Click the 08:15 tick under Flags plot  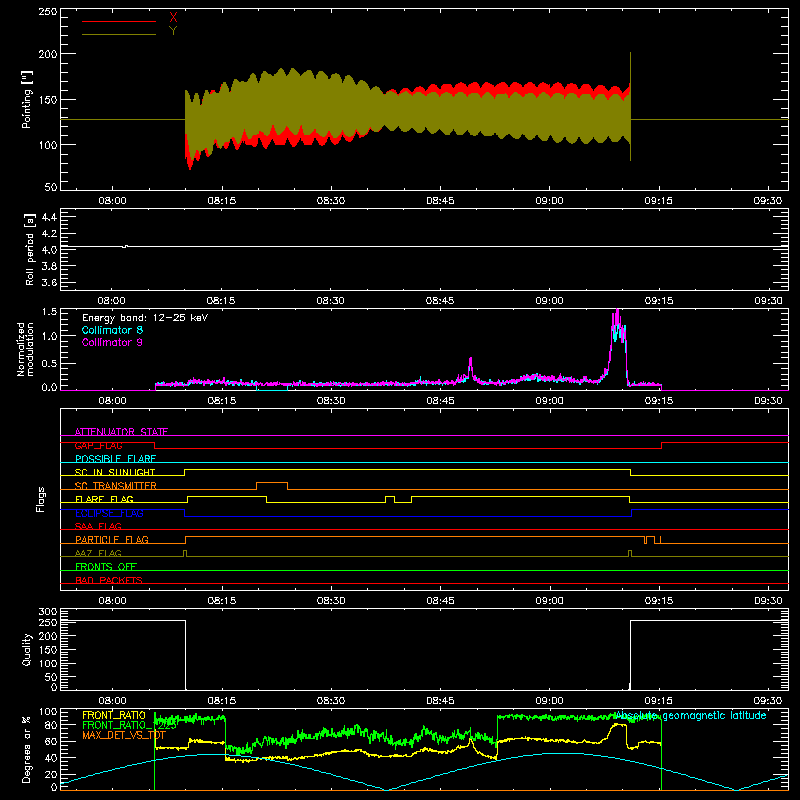221,601
